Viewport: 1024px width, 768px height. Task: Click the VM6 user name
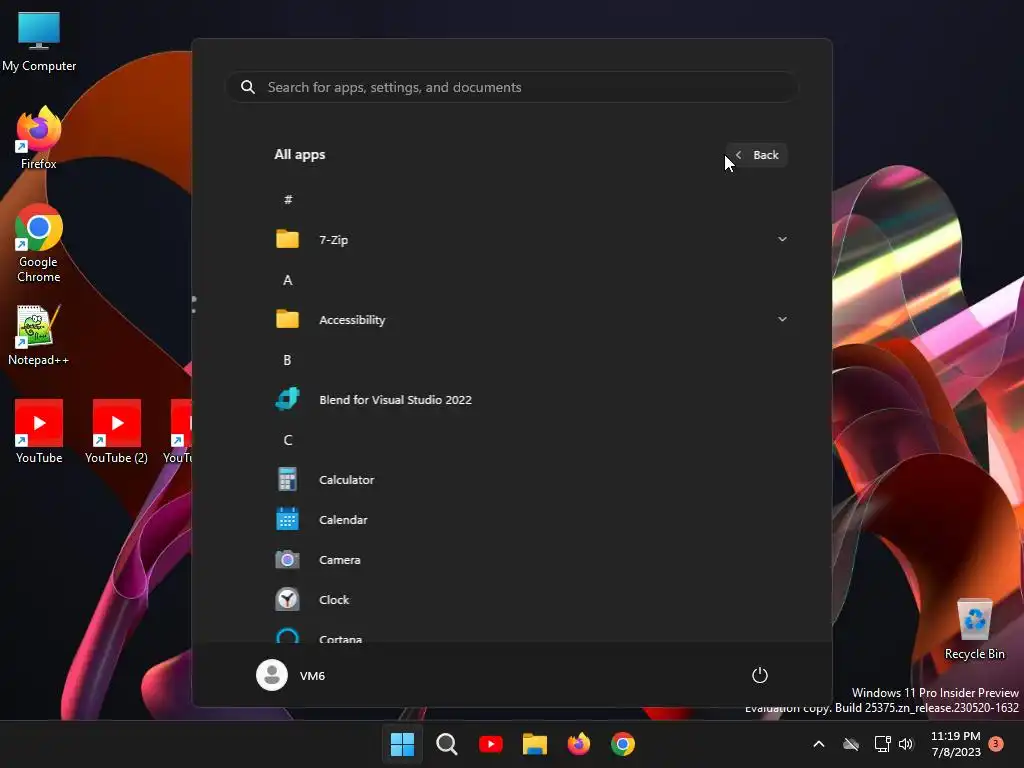point(312,676)
